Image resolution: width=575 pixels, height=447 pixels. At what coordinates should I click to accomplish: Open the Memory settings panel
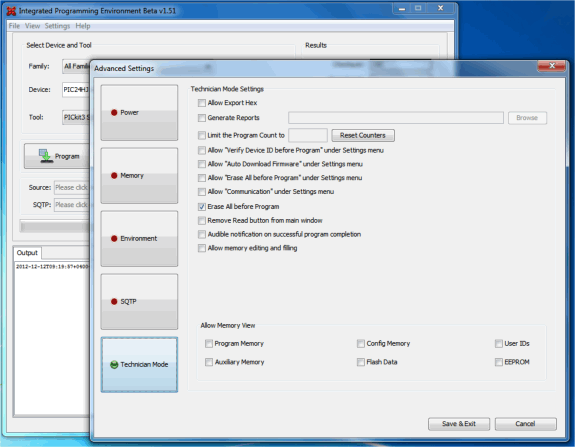(x=139, y=176)
